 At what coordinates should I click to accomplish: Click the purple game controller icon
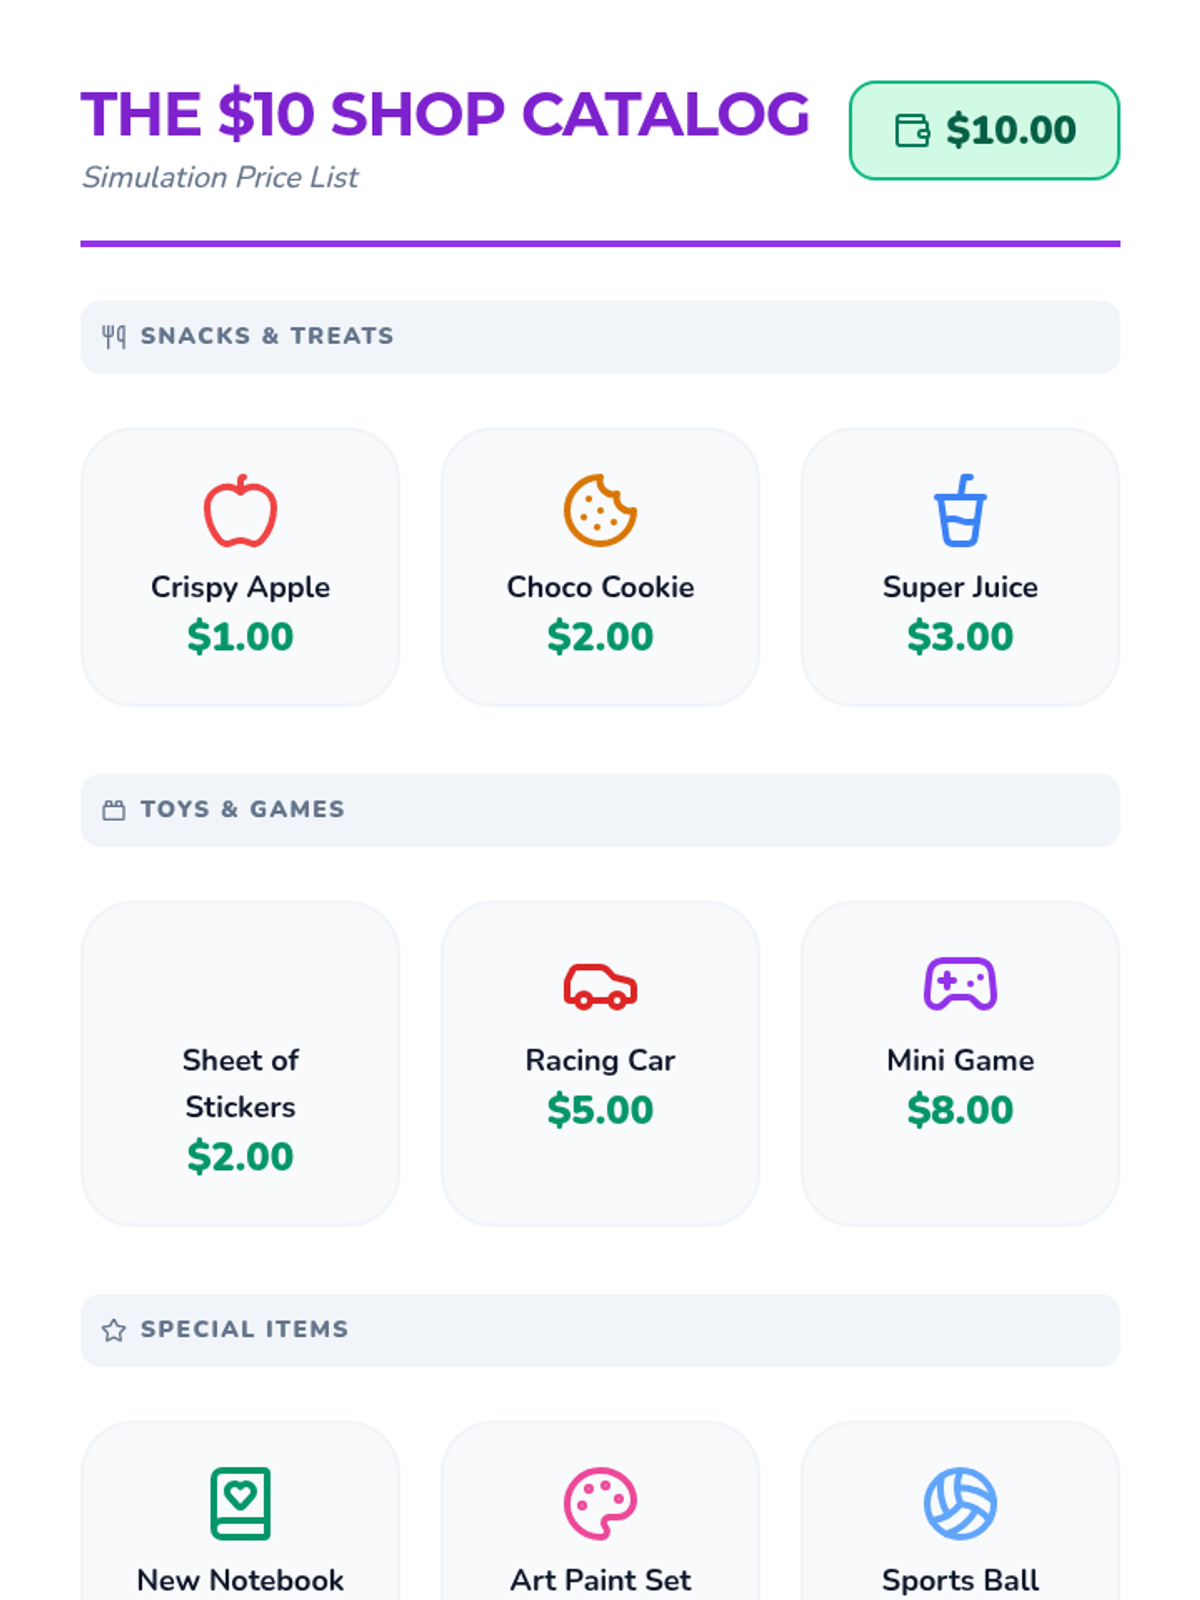(960, 985)
